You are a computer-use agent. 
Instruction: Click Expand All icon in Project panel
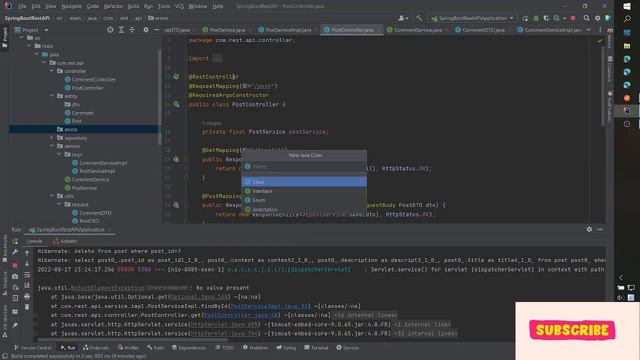(121, 30)
